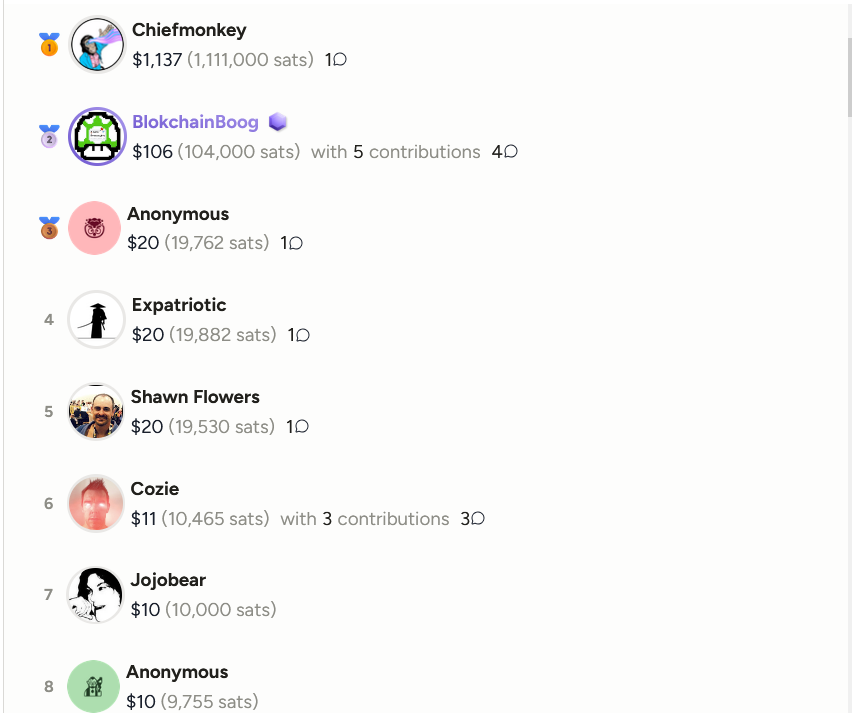This screenshot has height=713, width=852.
Task: Open the pink Anonymous owl avatar
Action: (95, 228)
